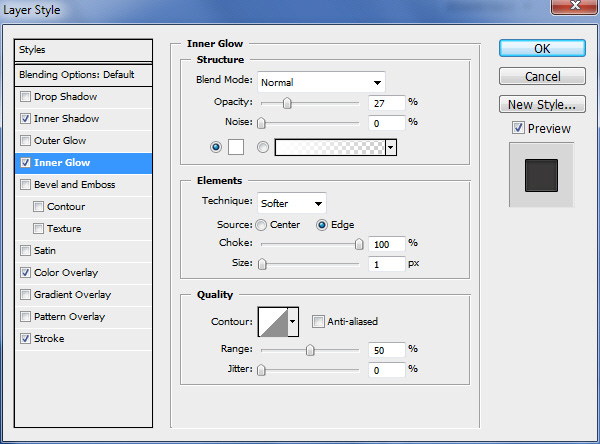Click the Range value field
The width and height of the screenshot is (600, 444).
[x=386, y=350]
